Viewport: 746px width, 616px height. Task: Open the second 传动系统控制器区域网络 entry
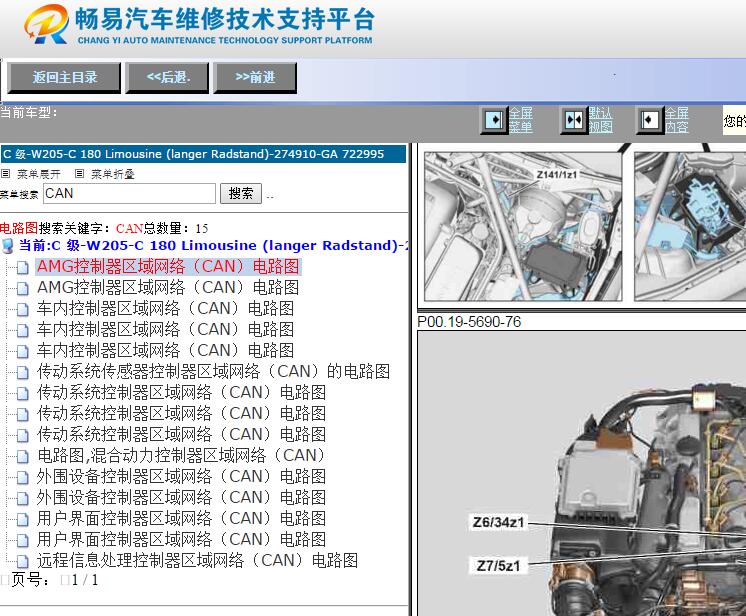point(181,413)
